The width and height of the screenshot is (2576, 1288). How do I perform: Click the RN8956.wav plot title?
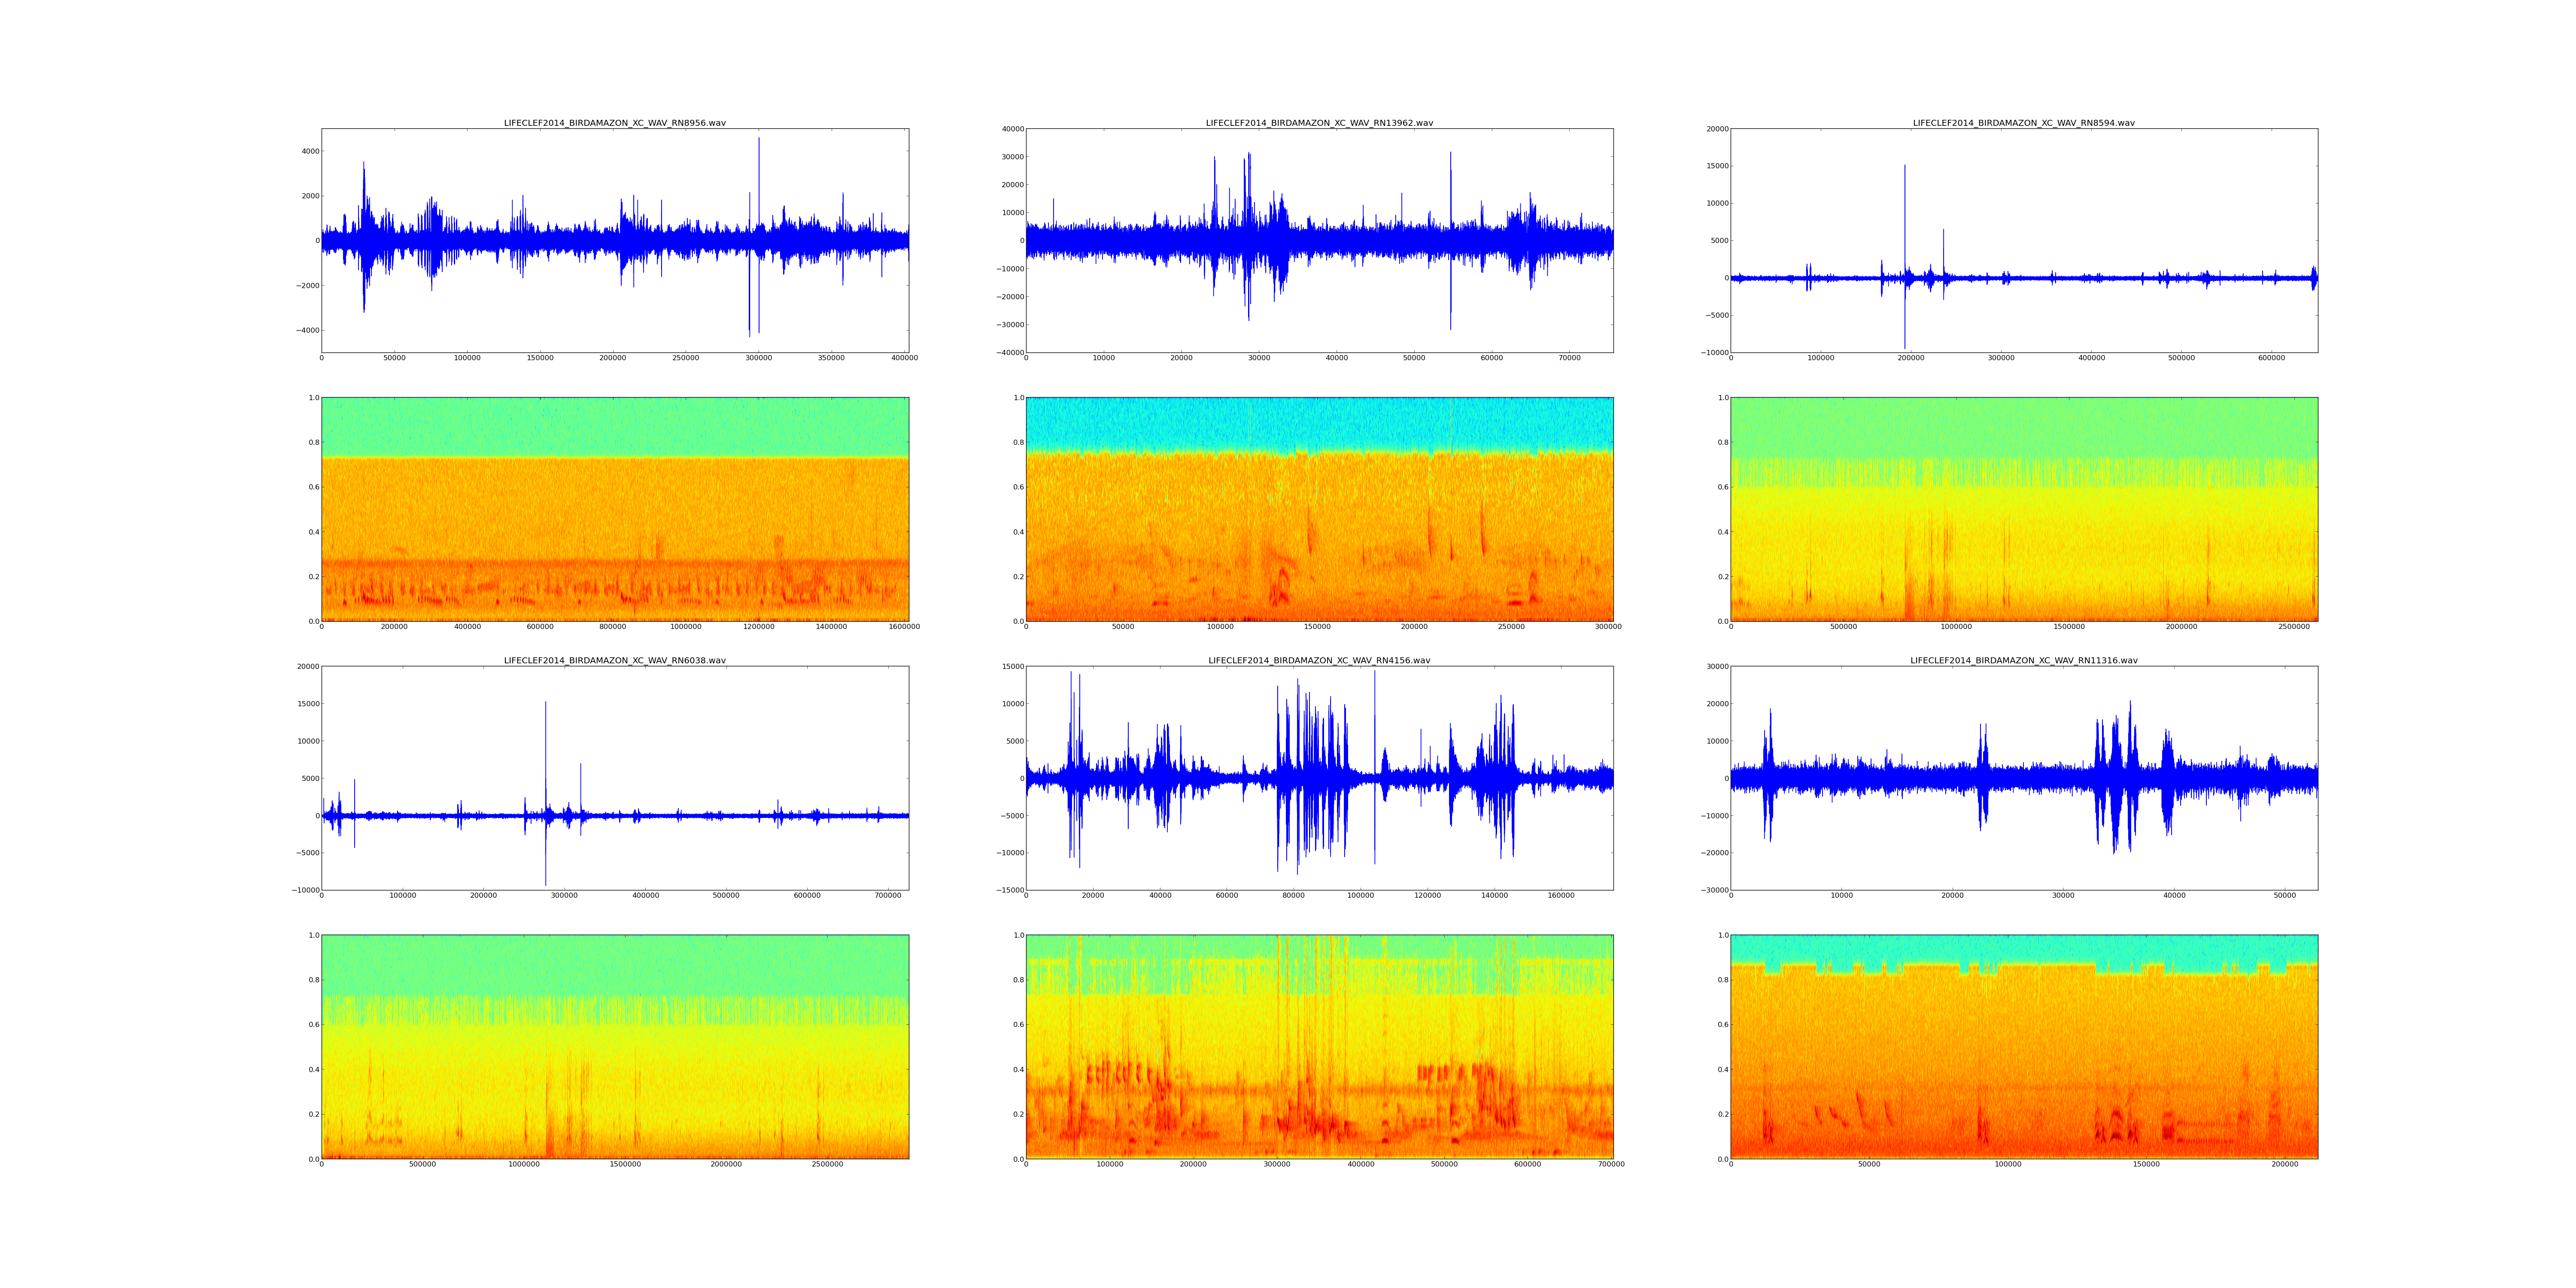[614, 123]
